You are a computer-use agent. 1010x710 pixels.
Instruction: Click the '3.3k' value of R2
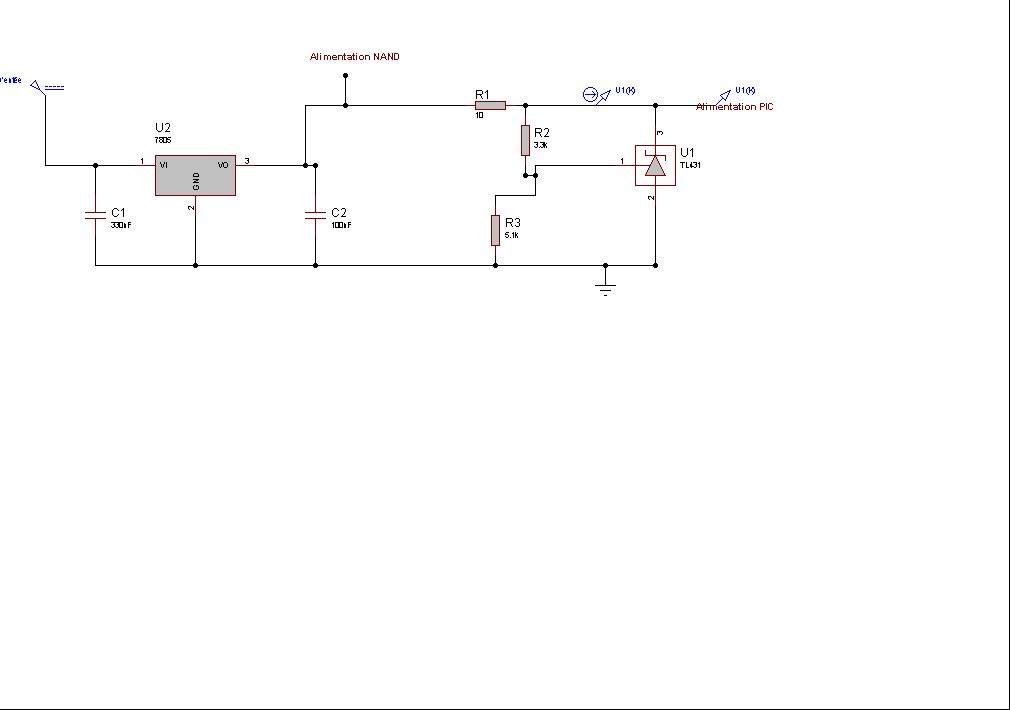(541, 145)
